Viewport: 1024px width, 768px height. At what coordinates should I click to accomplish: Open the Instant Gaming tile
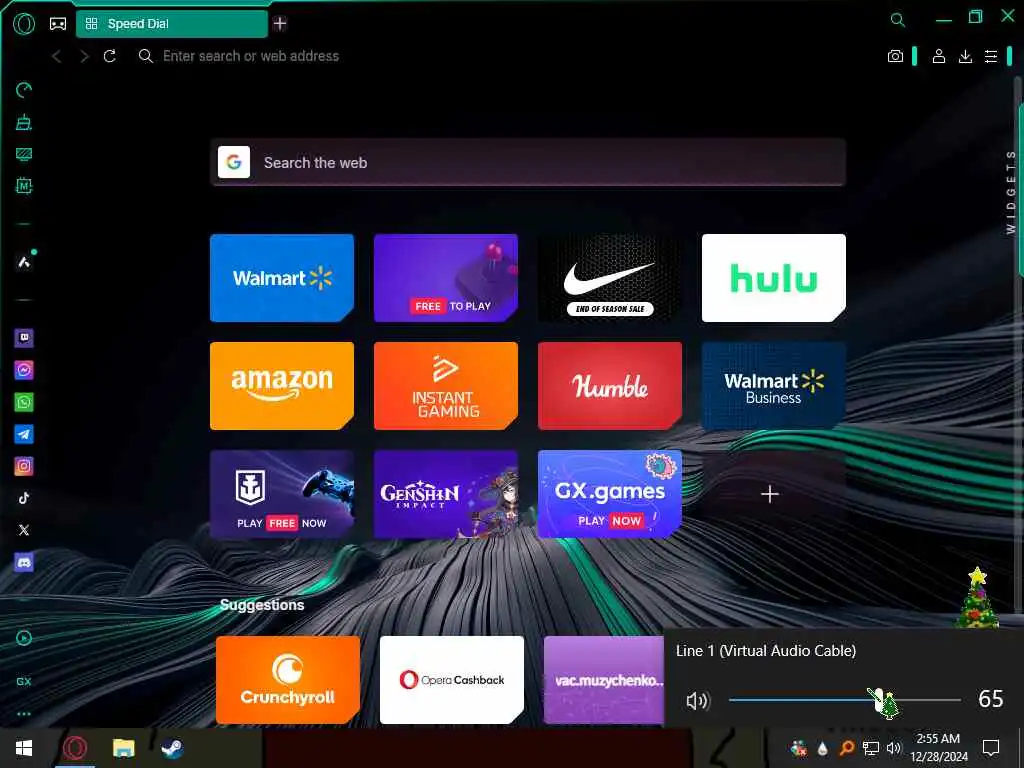coord(446,386)
